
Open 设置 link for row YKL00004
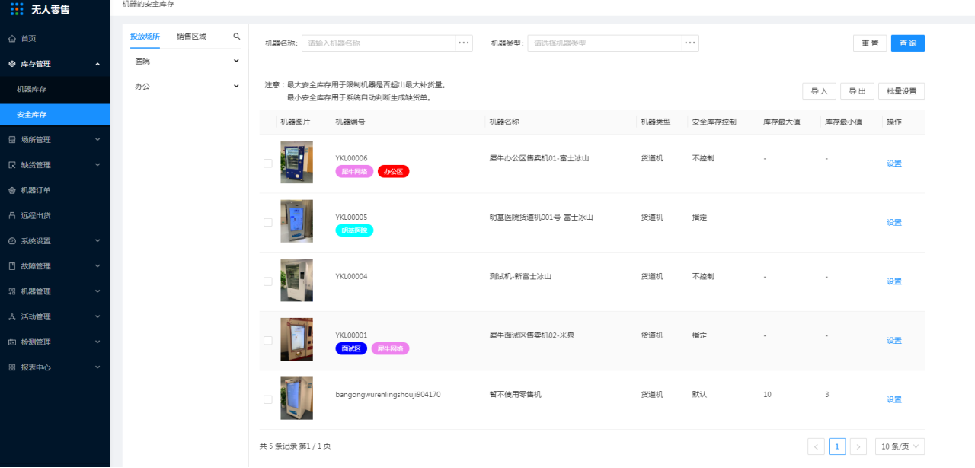(x=894, y=282)
